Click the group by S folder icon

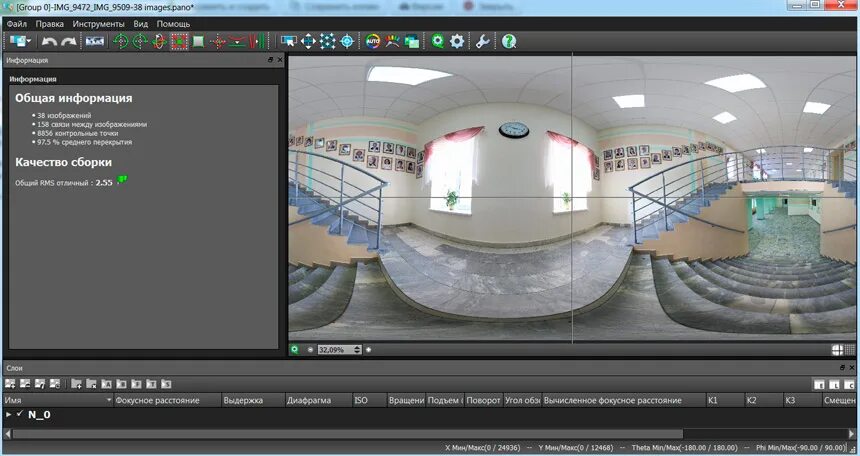coord(166,384)
